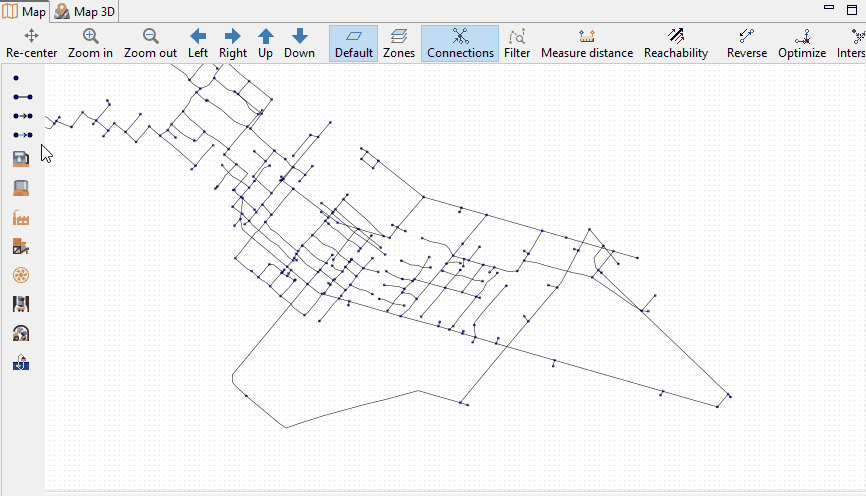Viewport: 866px width, 496px height.
Task: Select the two-node link tool
Action: point(23,97)
